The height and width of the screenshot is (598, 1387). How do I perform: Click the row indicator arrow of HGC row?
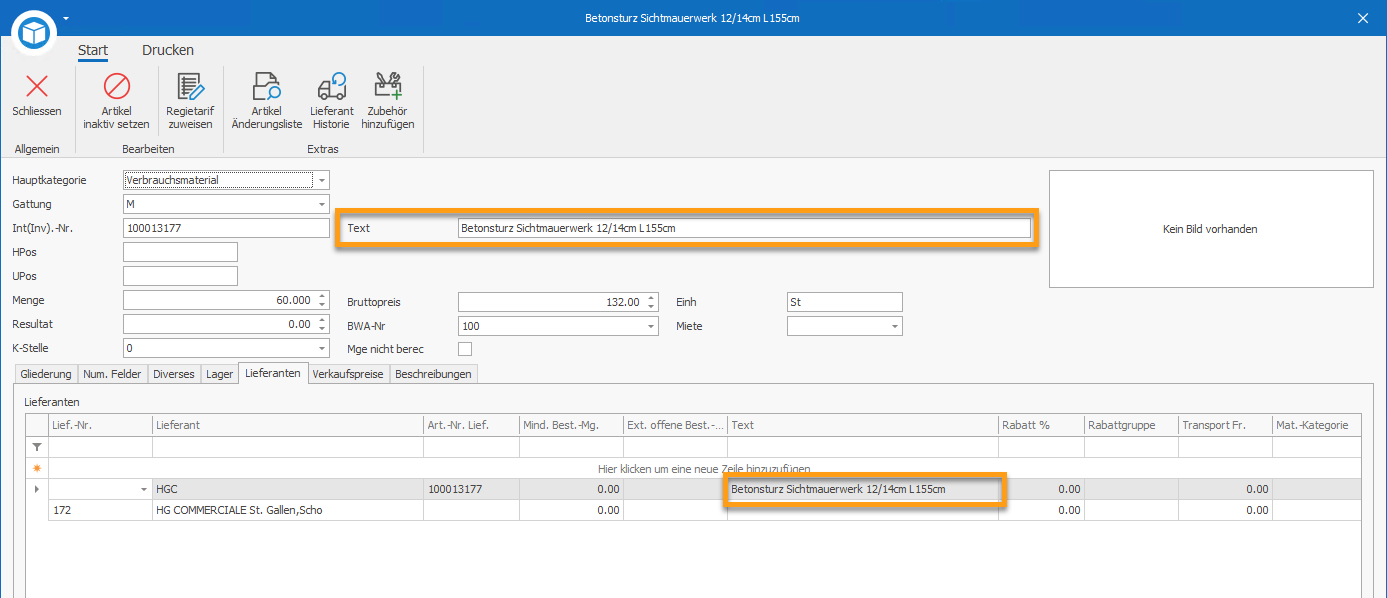(37, 489)
